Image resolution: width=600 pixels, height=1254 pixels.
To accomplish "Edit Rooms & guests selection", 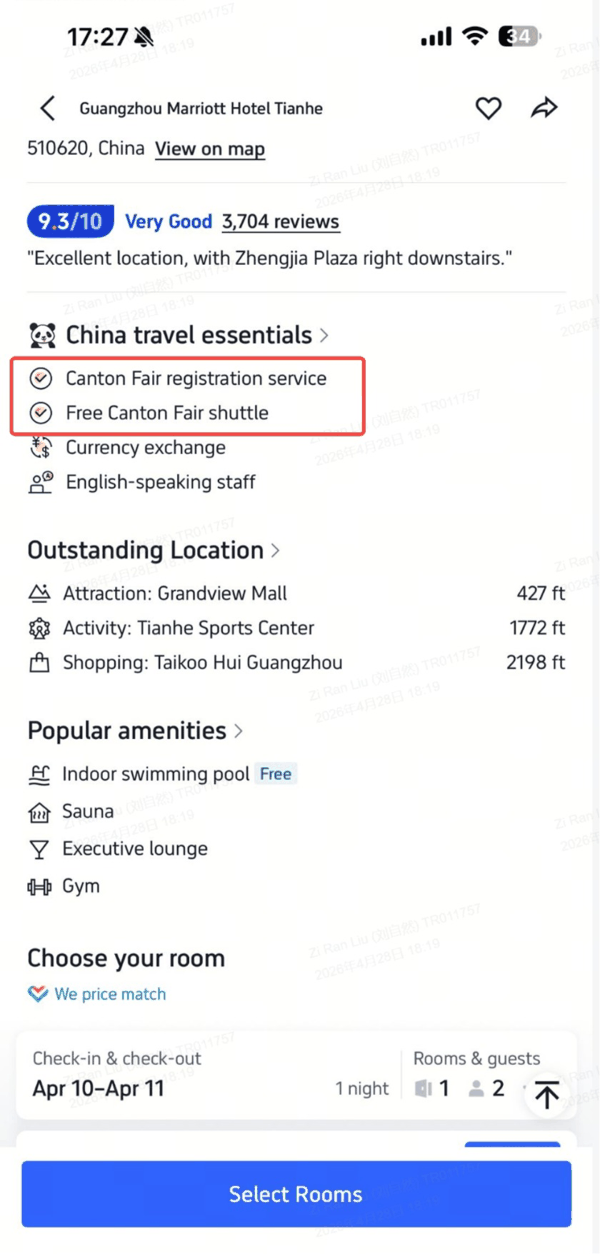I will coord(476,1075).
